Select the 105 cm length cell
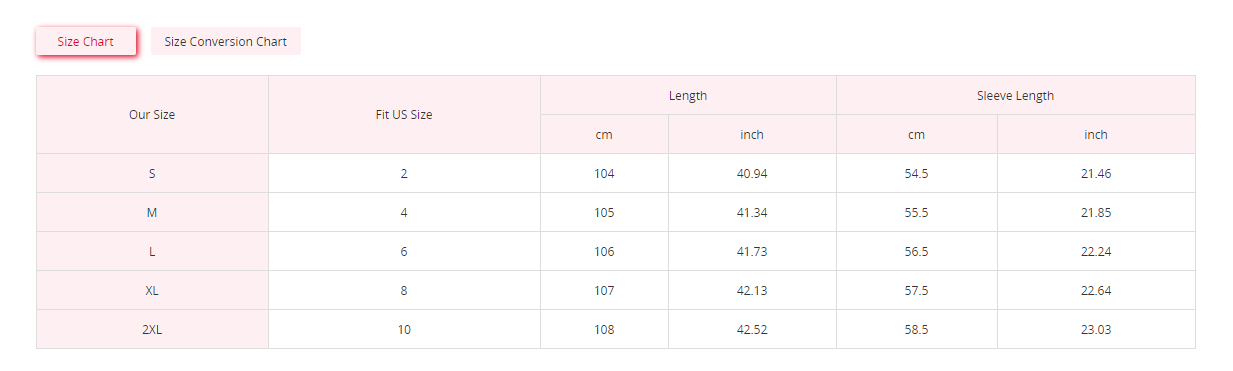1233x371 pixels. 604,212
